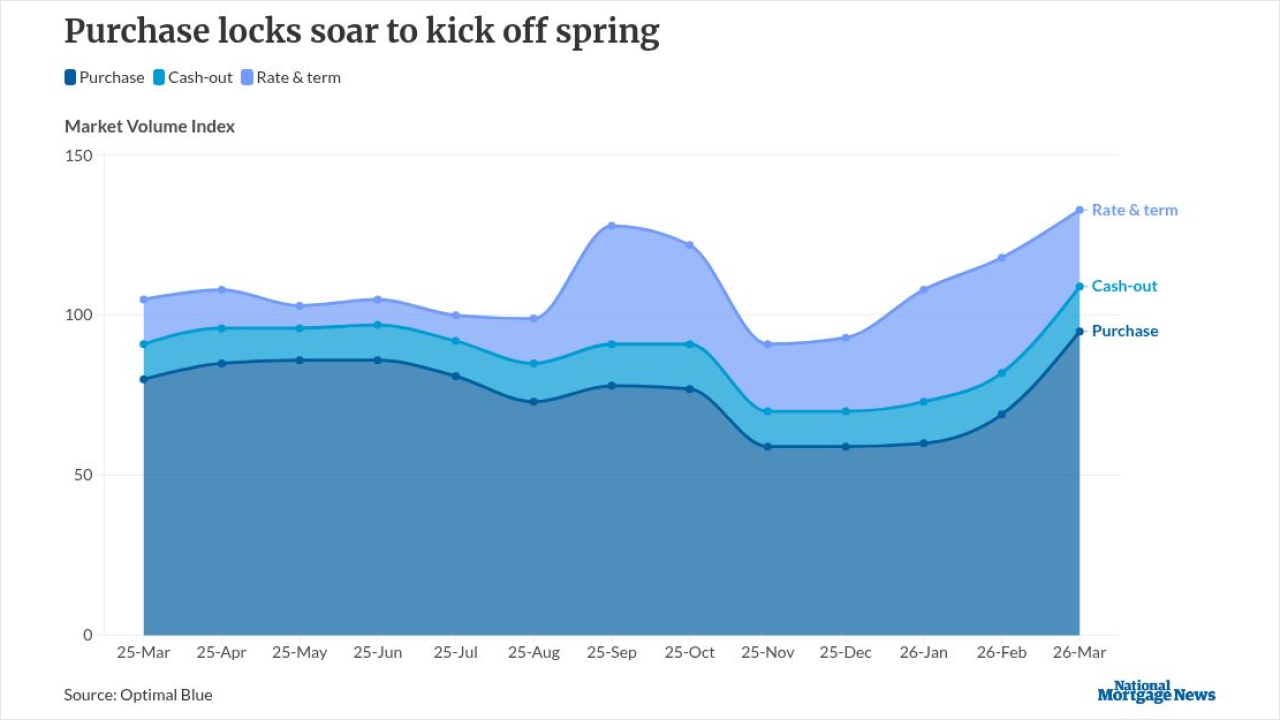Select the Rate & term 25-Sep data point
The height and width of the screenshot is (720, 1280).
click(x=612, y=225)
